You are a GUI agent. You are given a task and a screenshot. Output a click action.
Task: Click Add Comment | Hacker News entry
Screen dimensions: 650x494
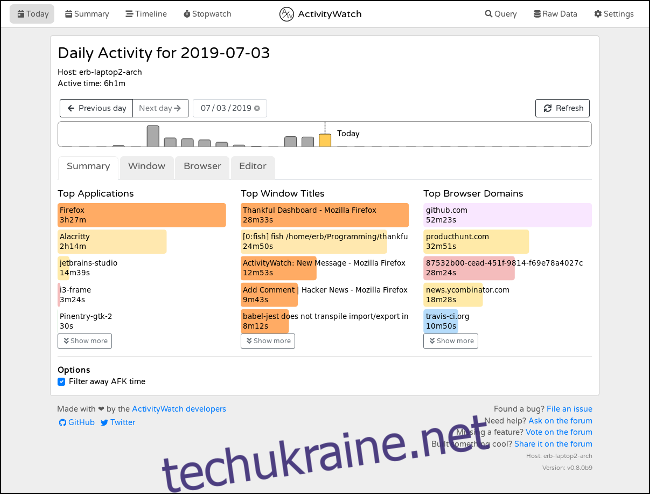click(x=325, y=295)
